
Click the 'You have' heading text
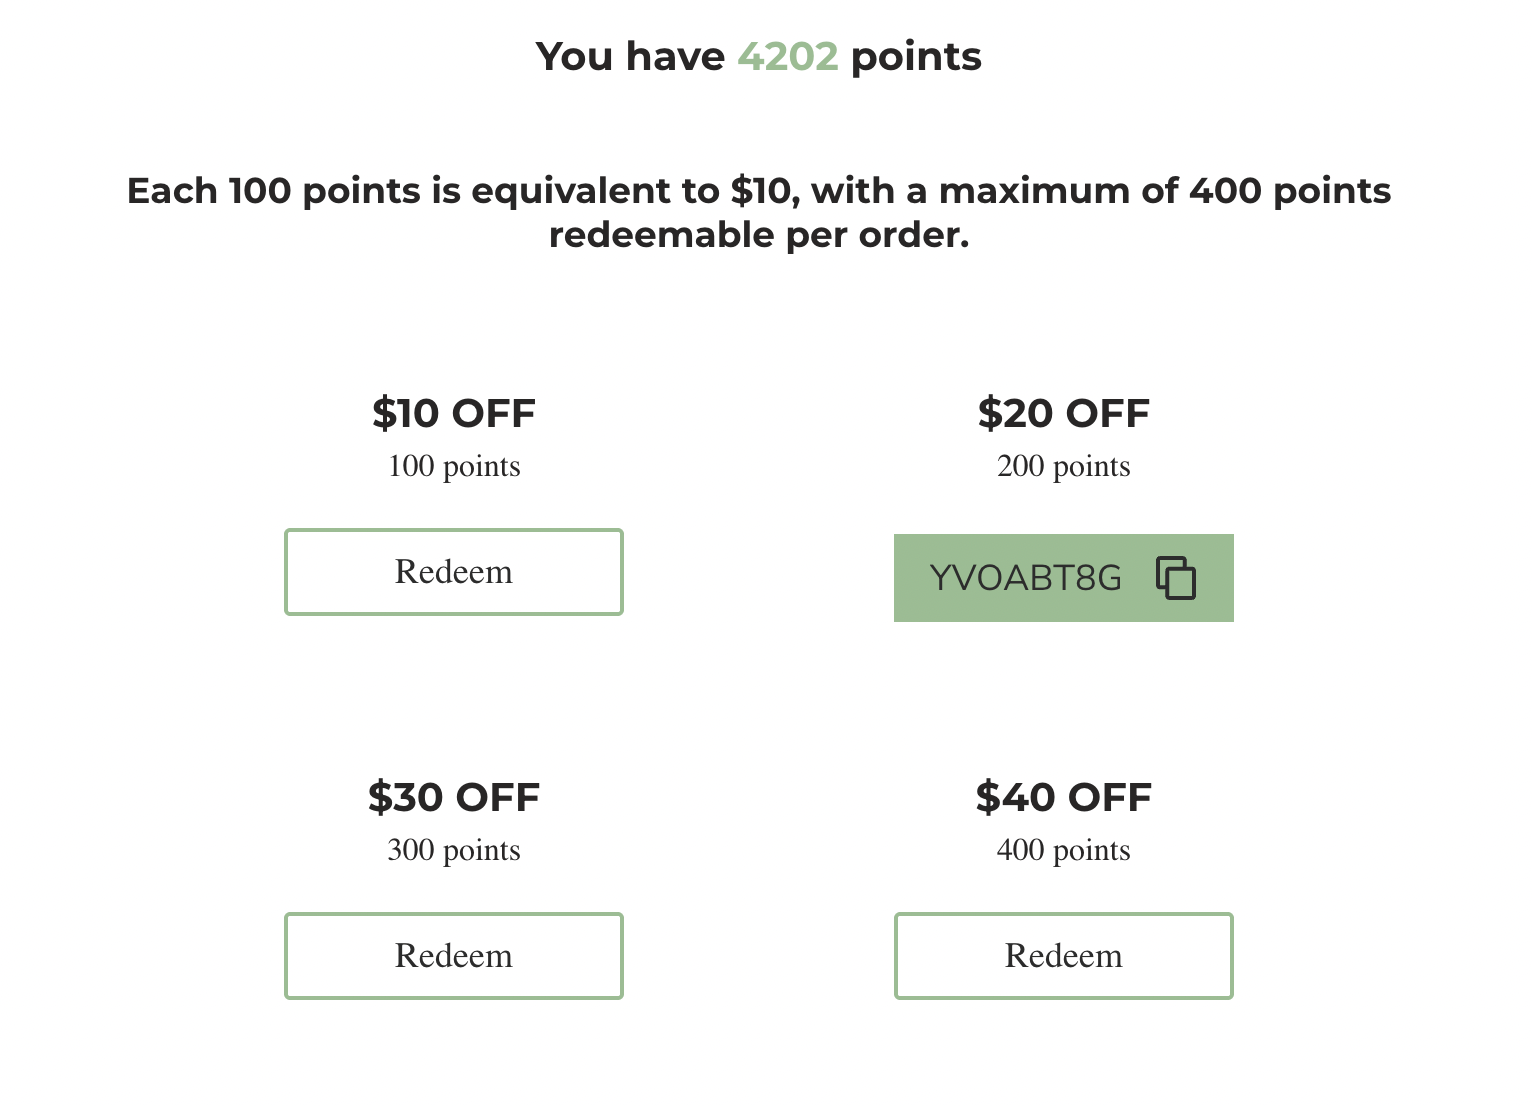point(630,56)
